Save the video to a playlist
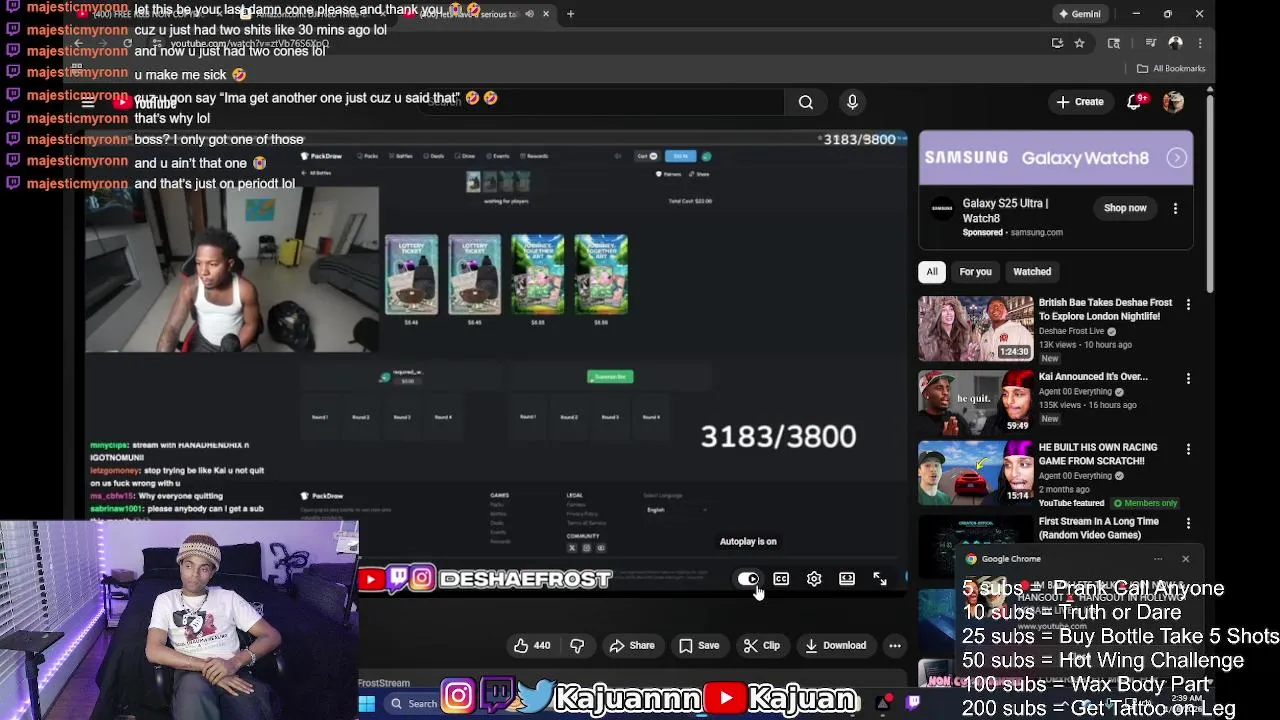1280x720 pixels. 699,646
